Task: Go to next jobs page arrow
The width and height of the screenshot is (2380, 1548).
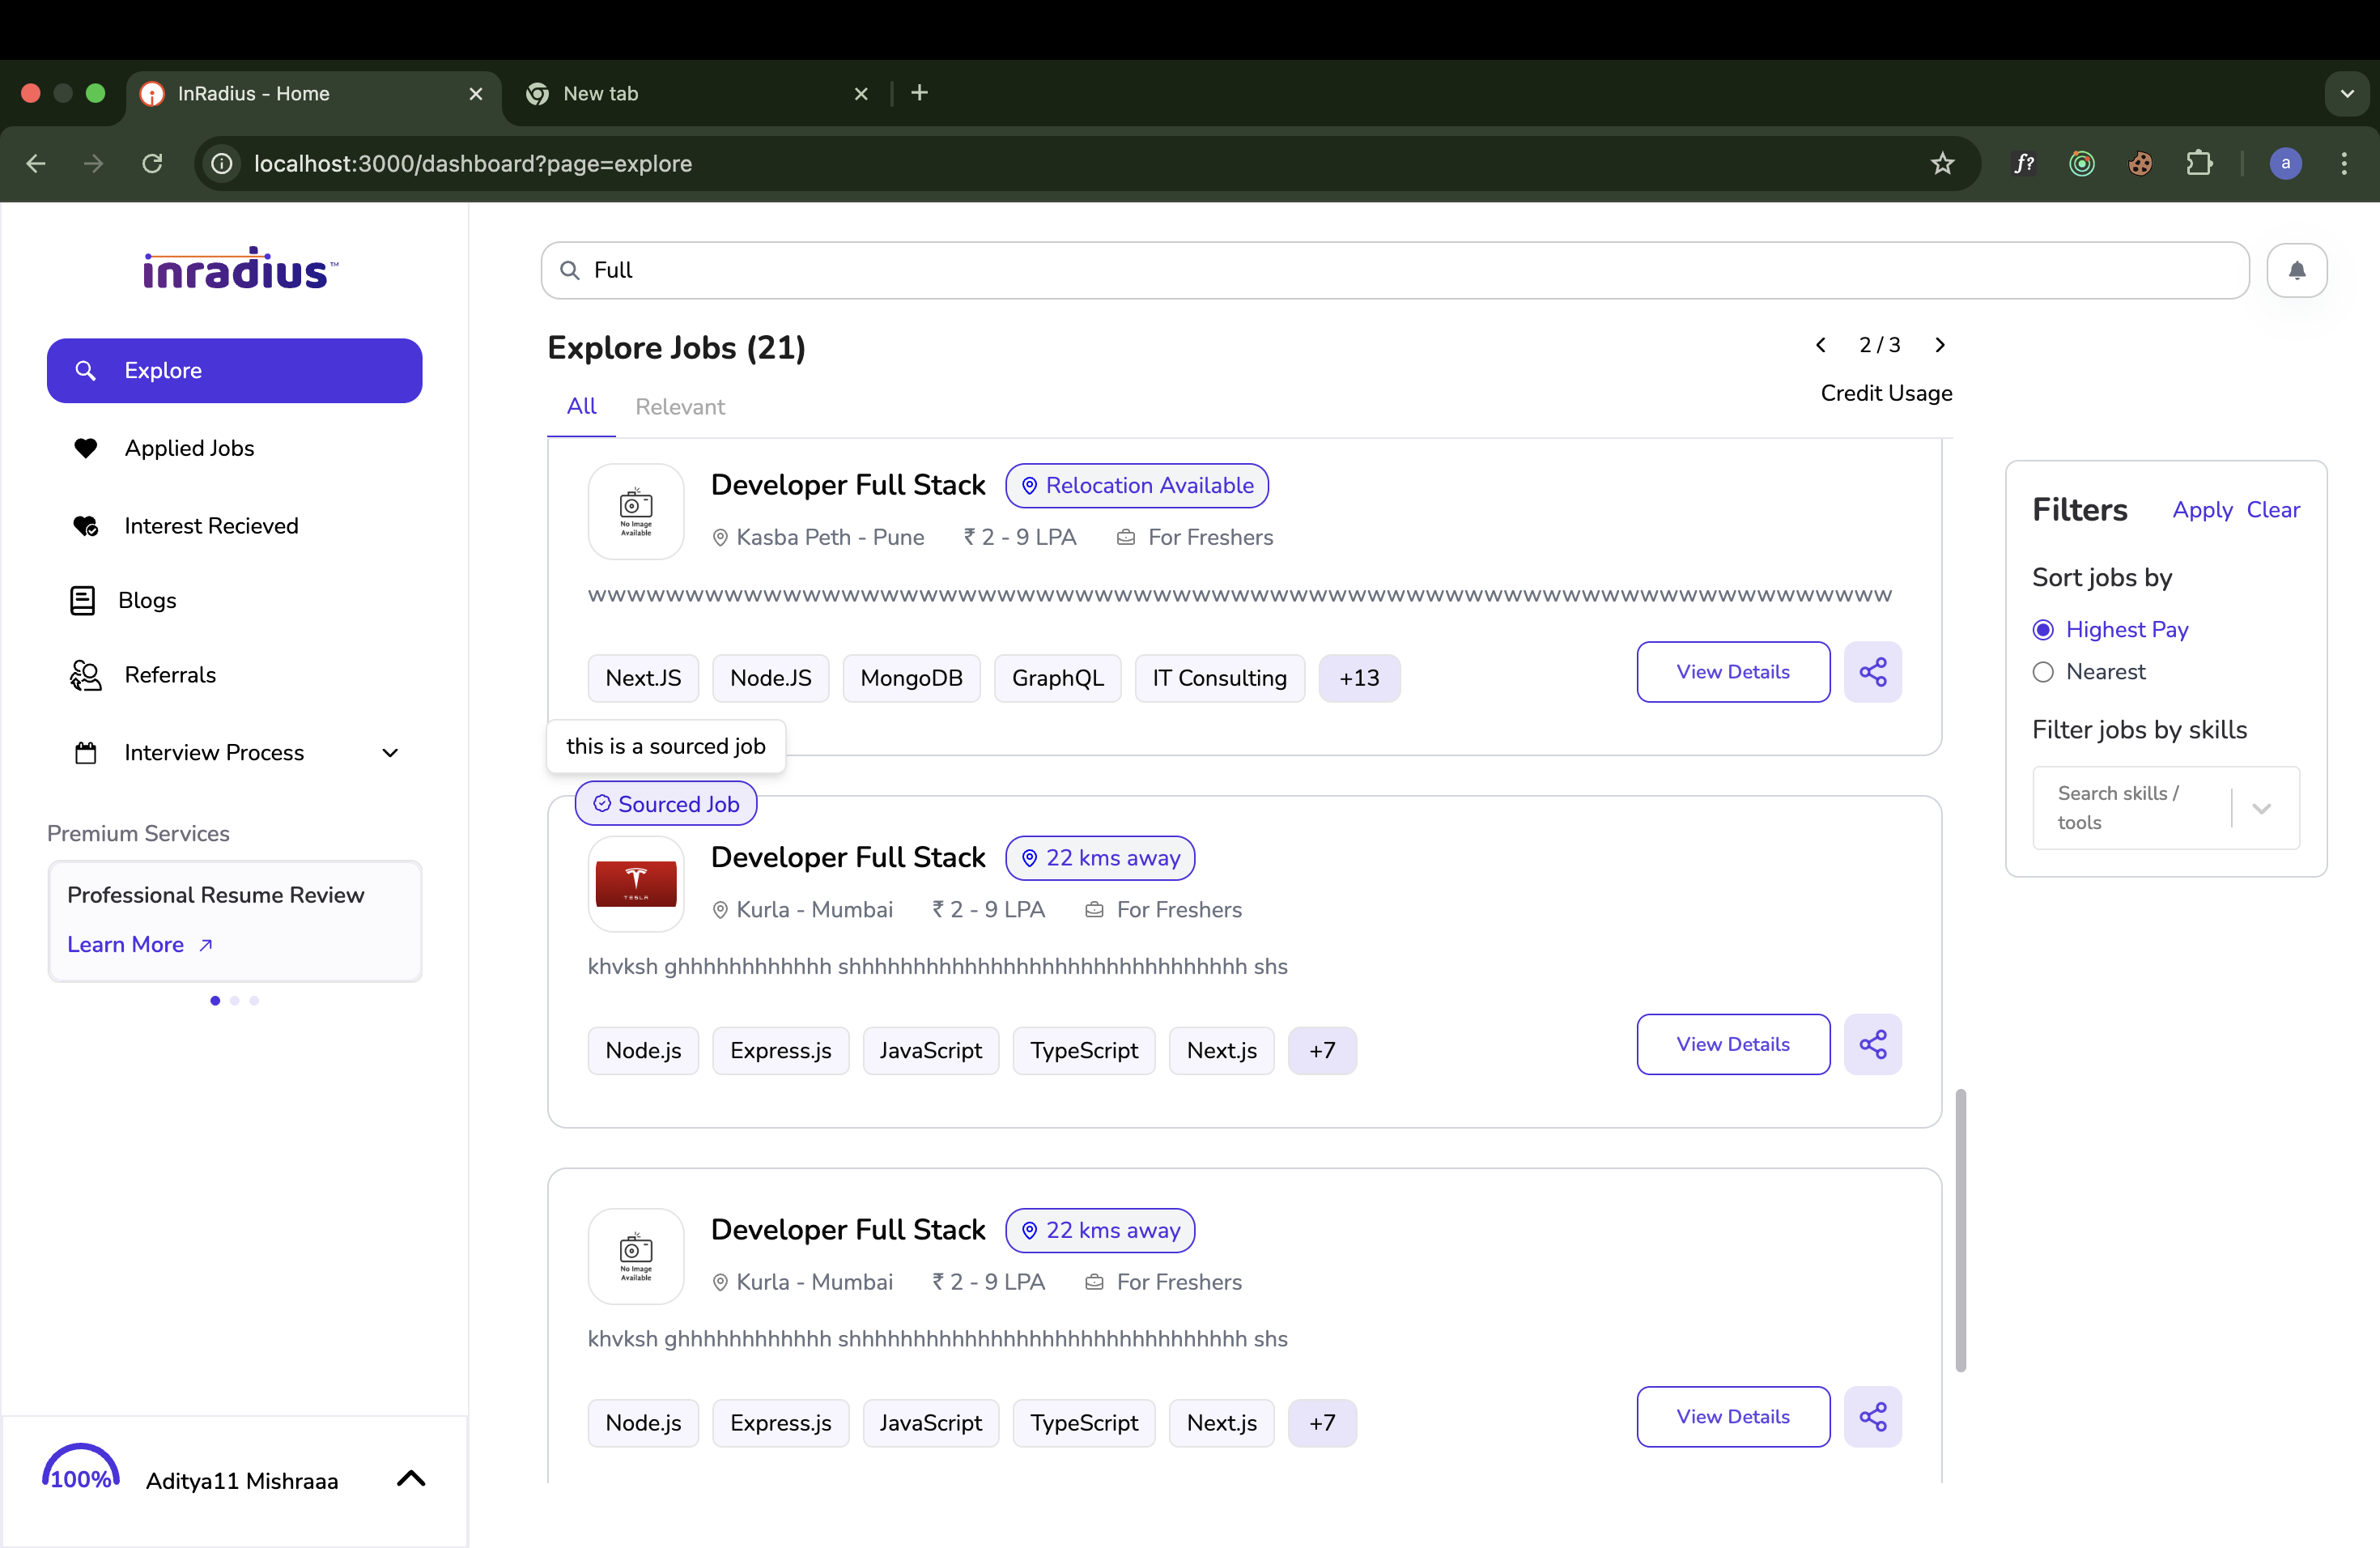Action: pos(1940,345)
